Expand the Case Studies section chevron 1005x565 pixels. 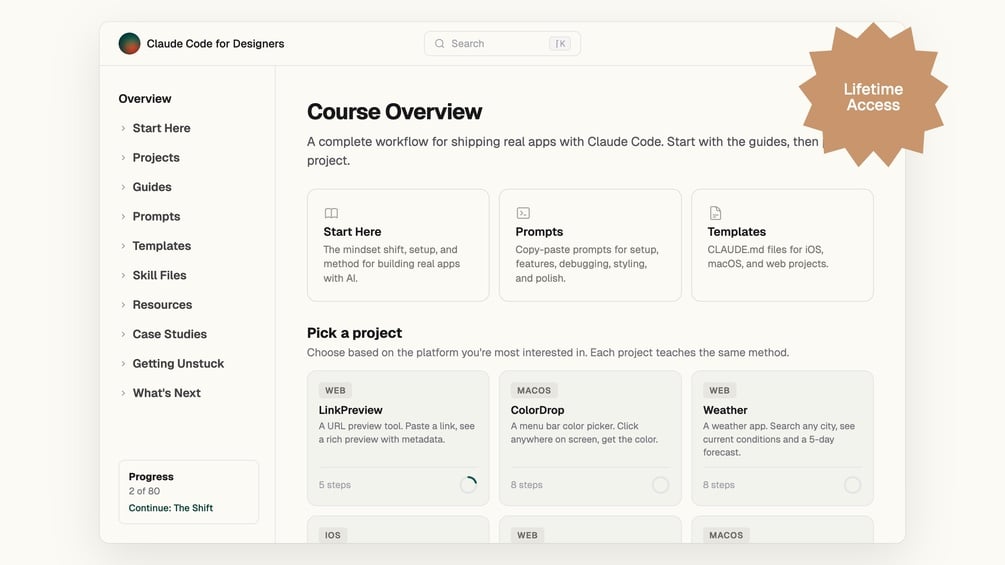pyautogui.click(x=123, y=334)
